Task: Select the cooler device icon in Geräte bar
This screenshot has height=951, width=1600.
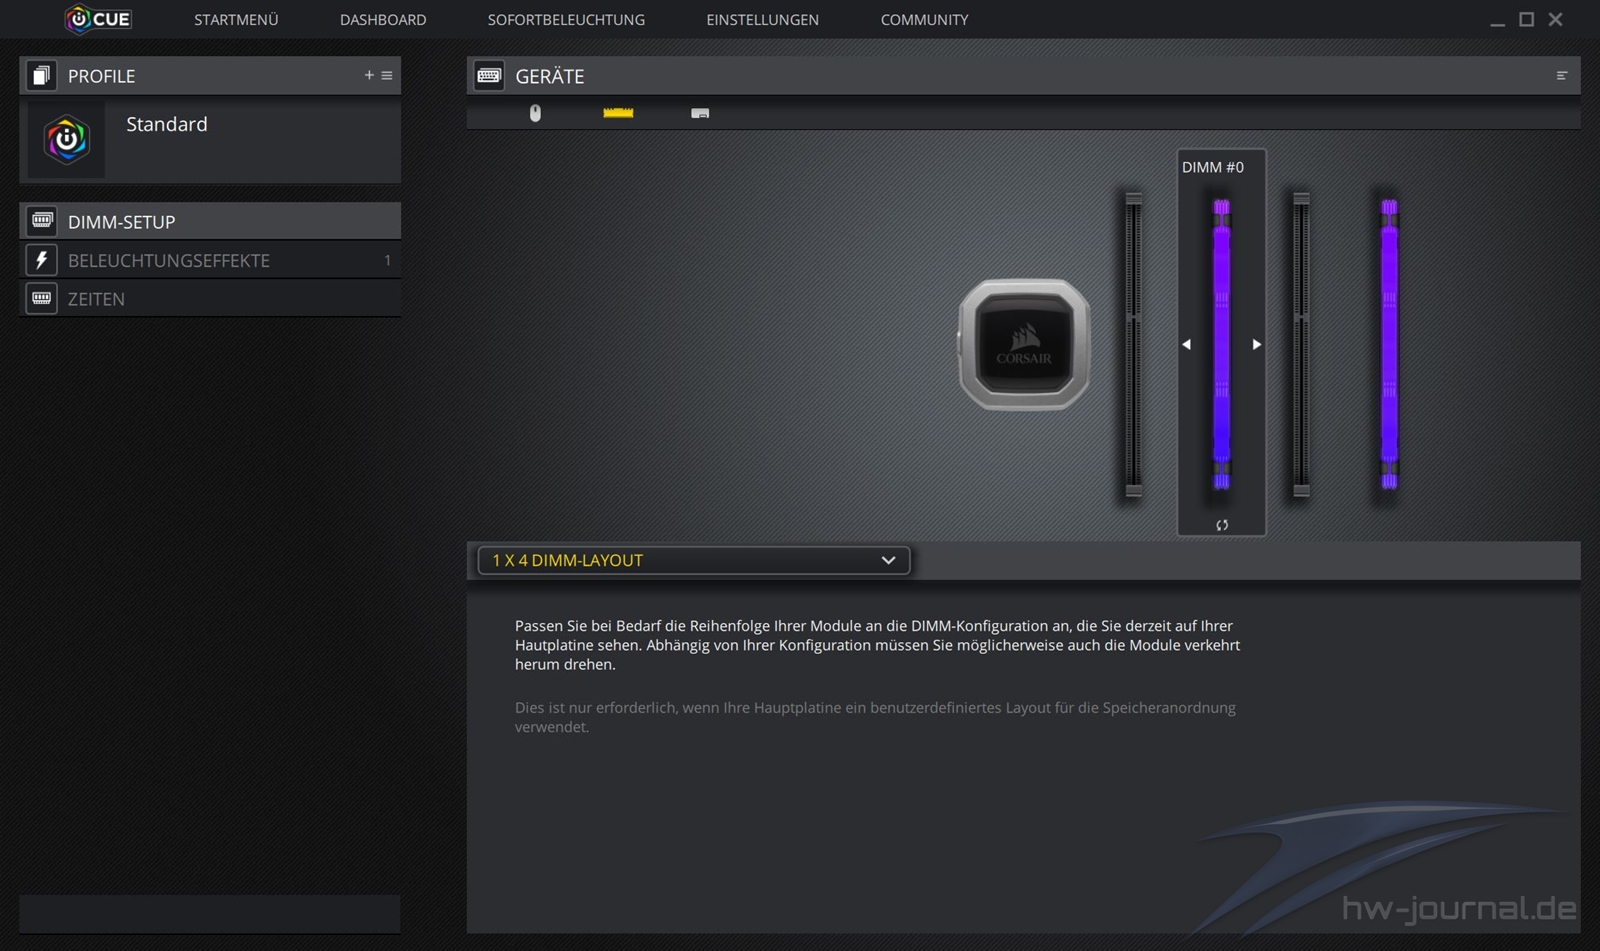Action: (x=700, y=113)
